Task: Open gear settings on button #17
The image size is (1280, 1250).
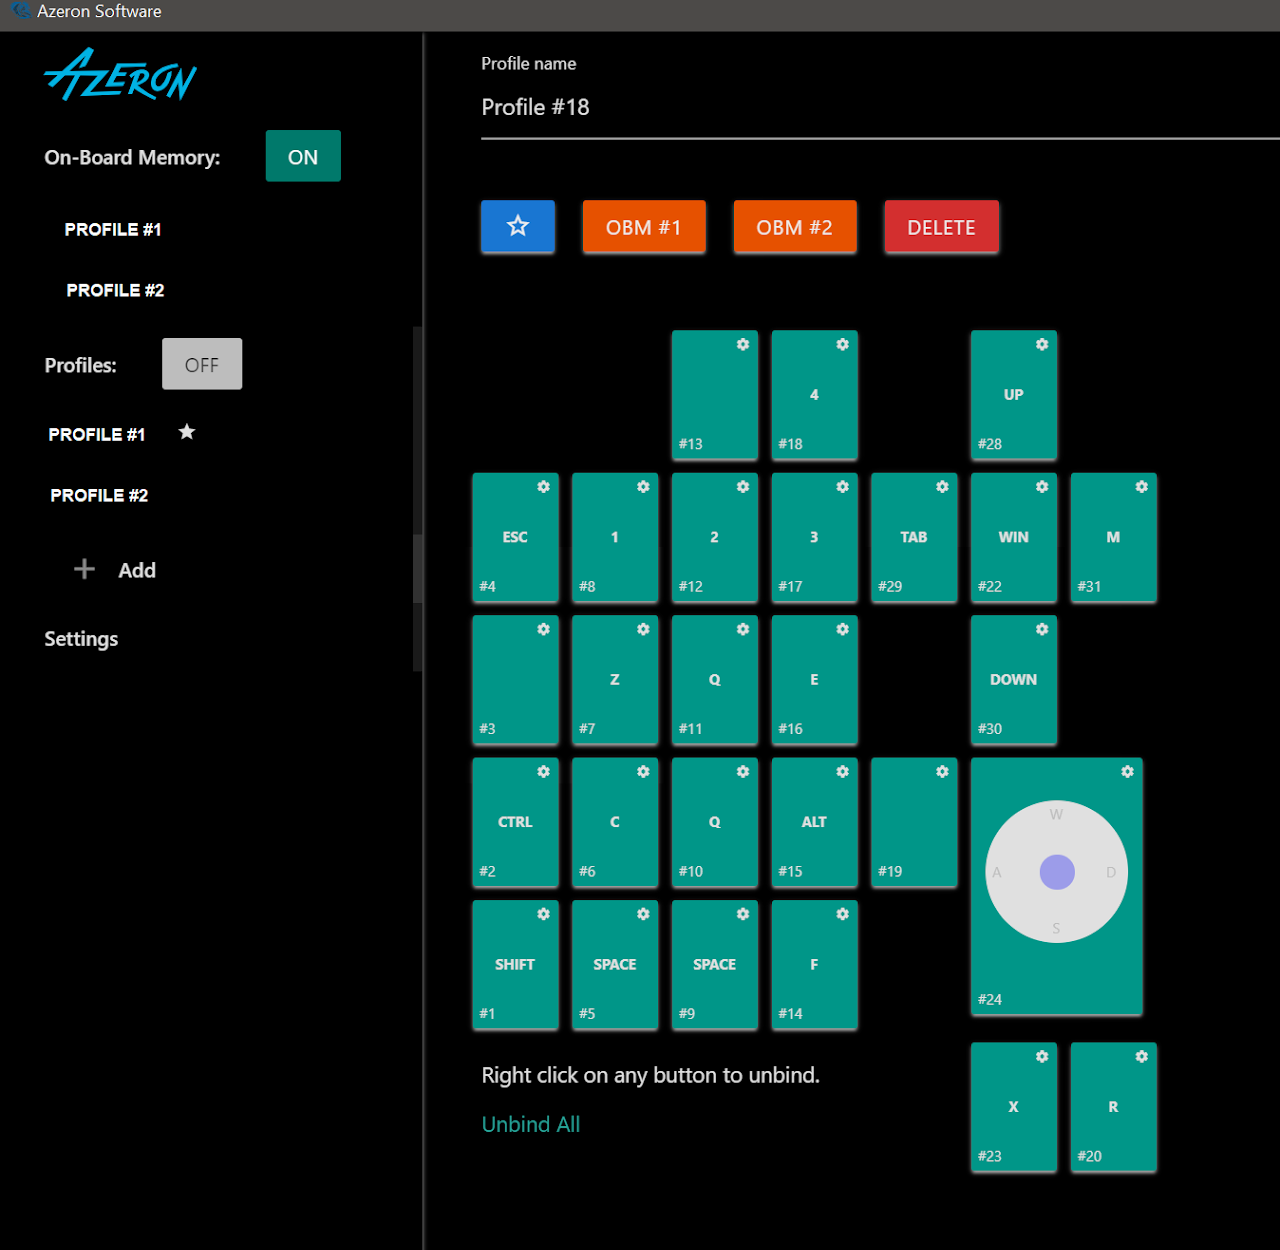Action: (x=843, y=487)
